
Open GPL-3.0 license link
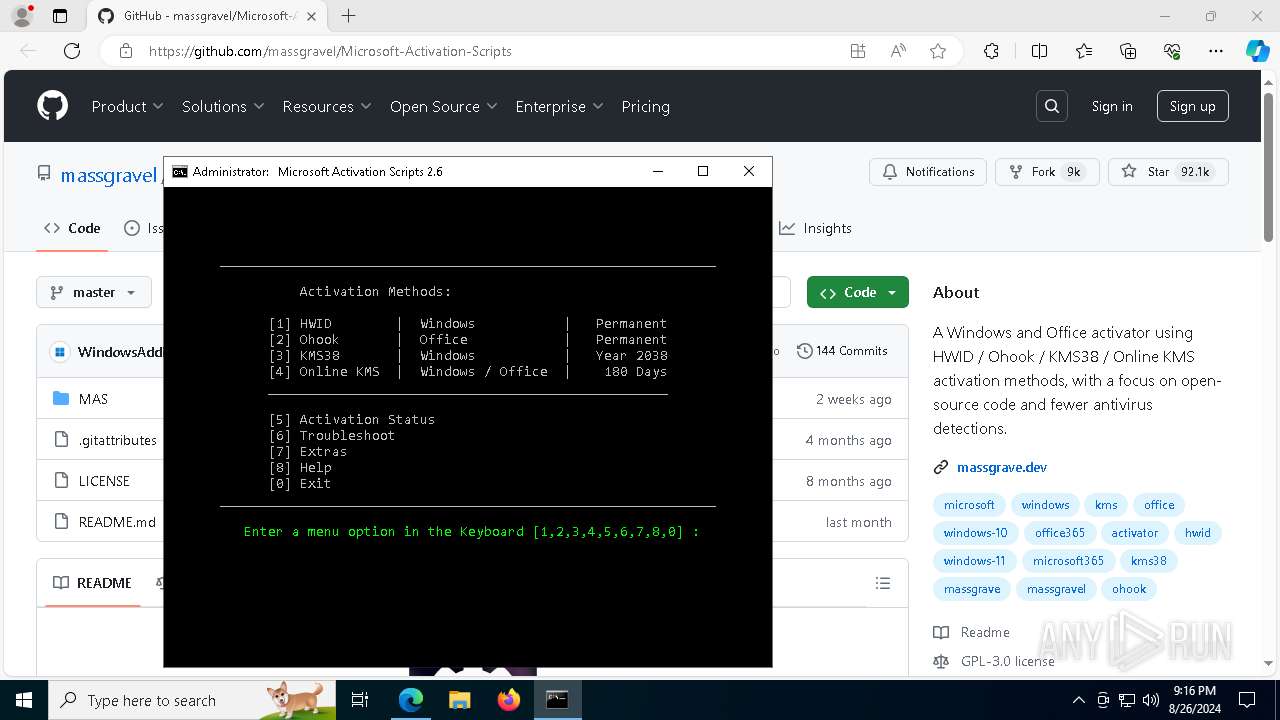click(x=1007, y=661)
